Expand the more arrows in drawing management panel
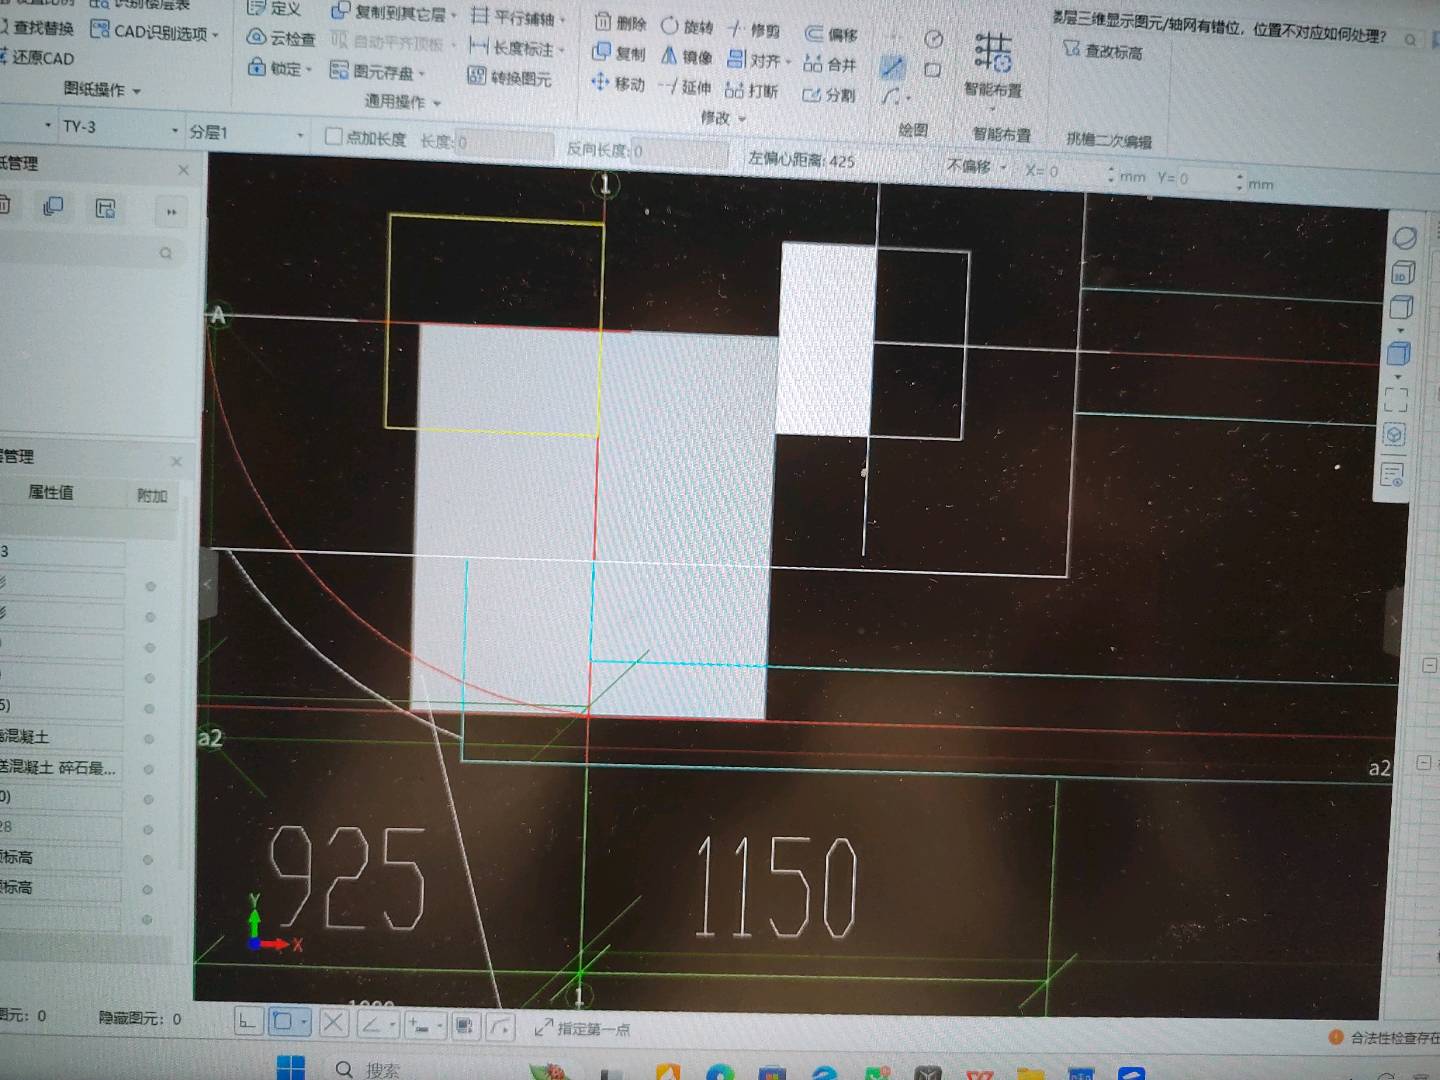Screen dimensions: 1440x1080 170,211
